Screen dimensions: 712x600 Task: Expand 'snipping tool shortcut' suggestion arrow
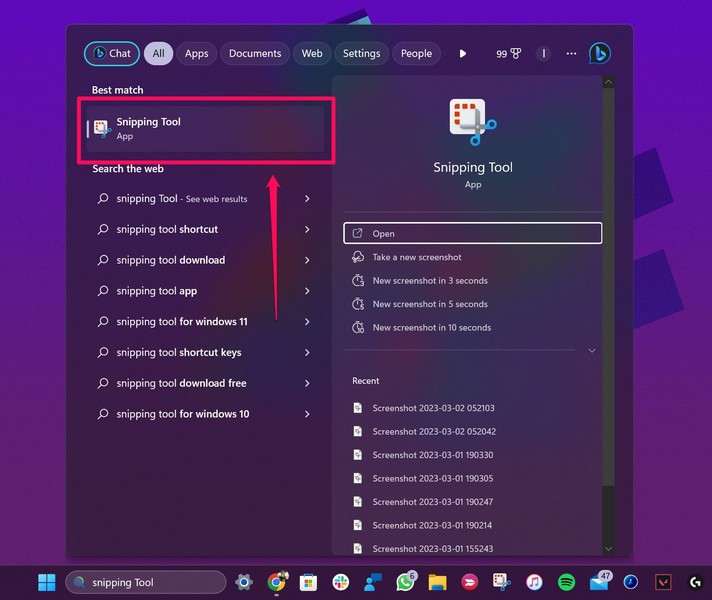[x=307, y=229]
